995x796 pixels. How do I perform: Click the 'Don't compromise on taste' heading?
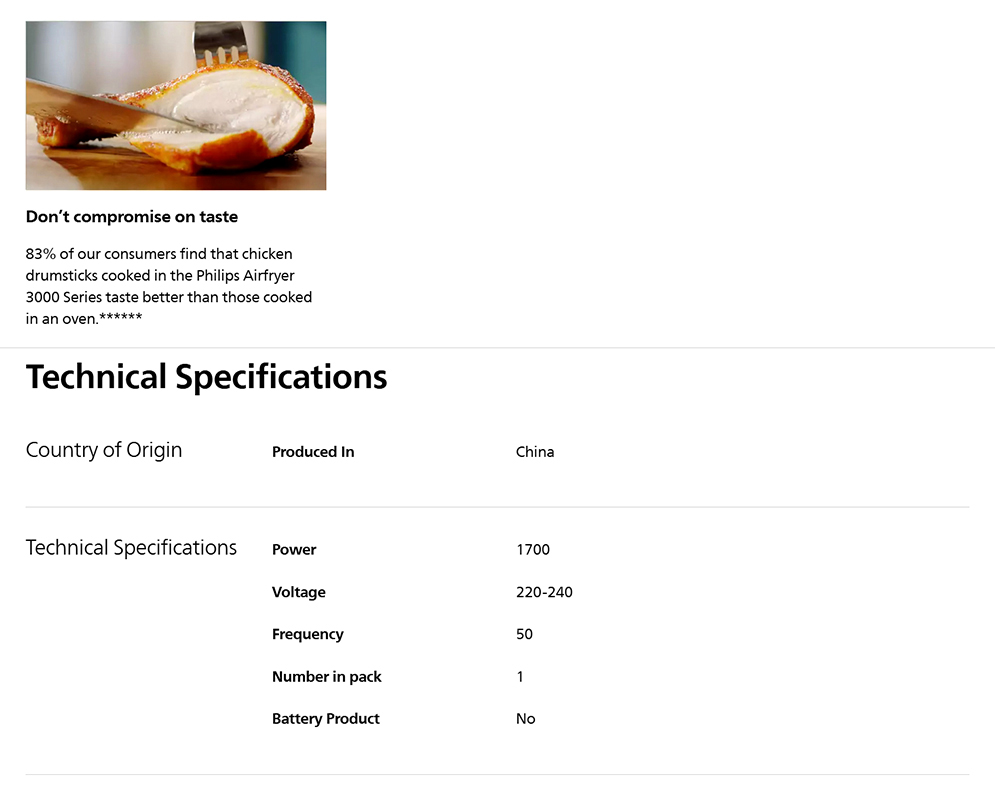[132, 217]
